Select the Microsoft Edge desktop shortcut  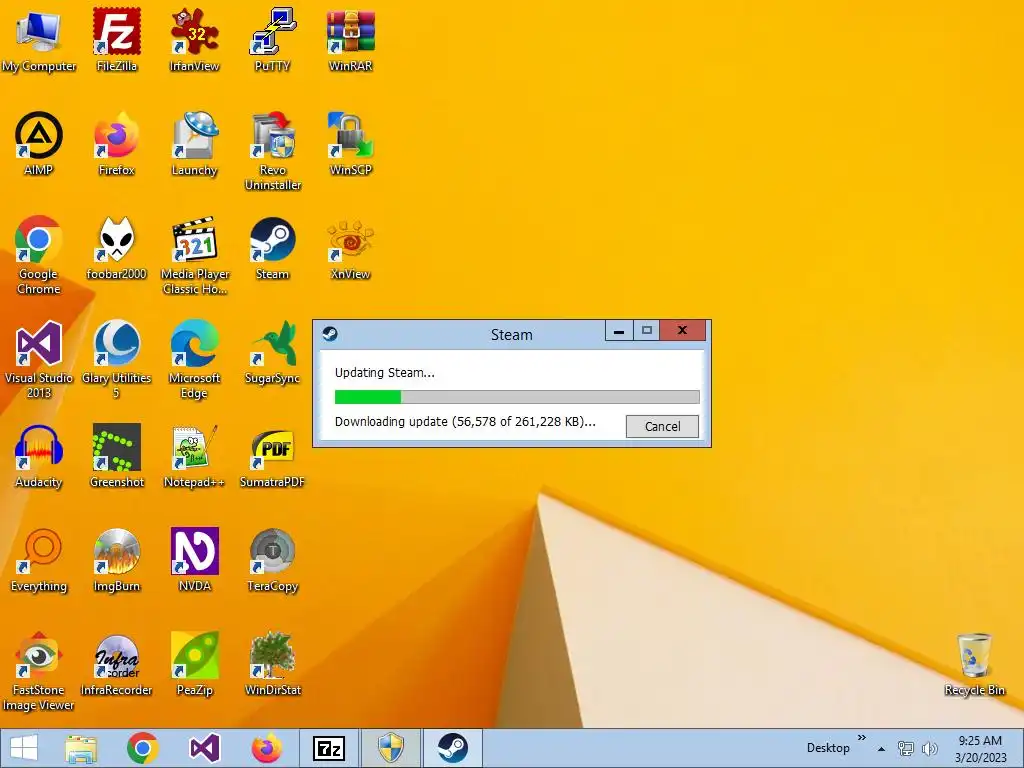194,359
